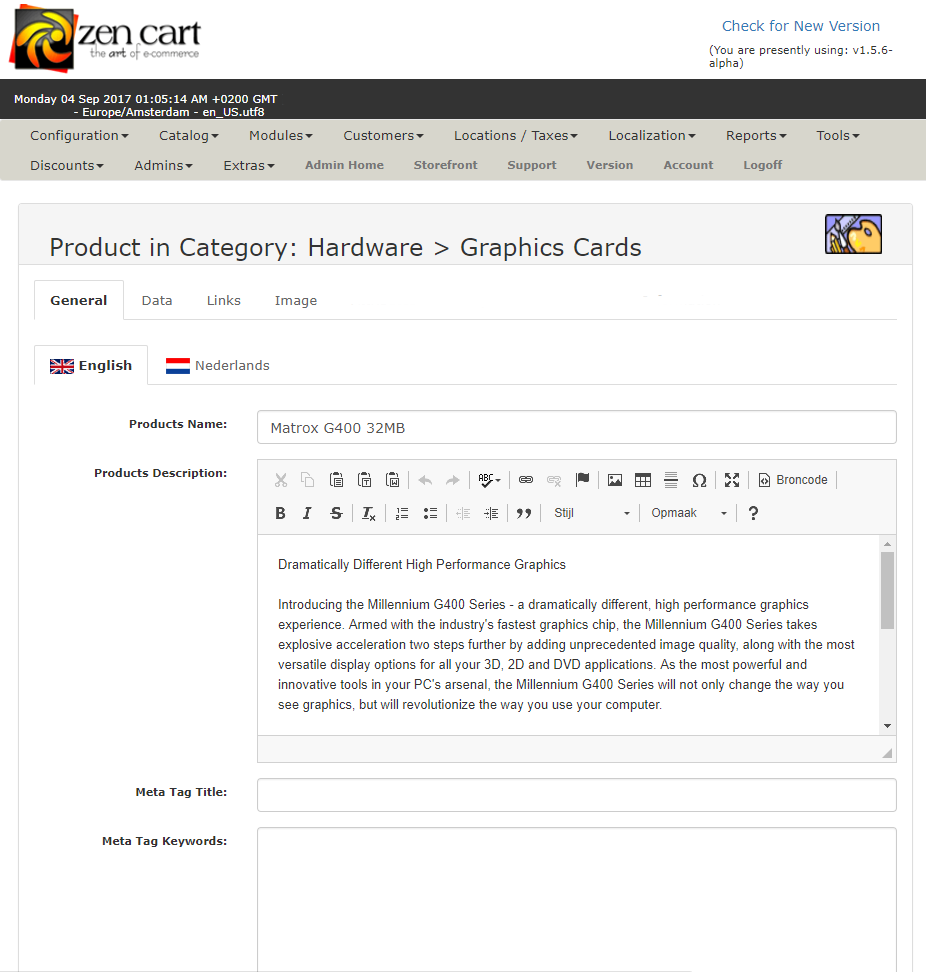926x972 pixels.
Task: Expand the Catalog menu
Action: (x=188, y=135)
